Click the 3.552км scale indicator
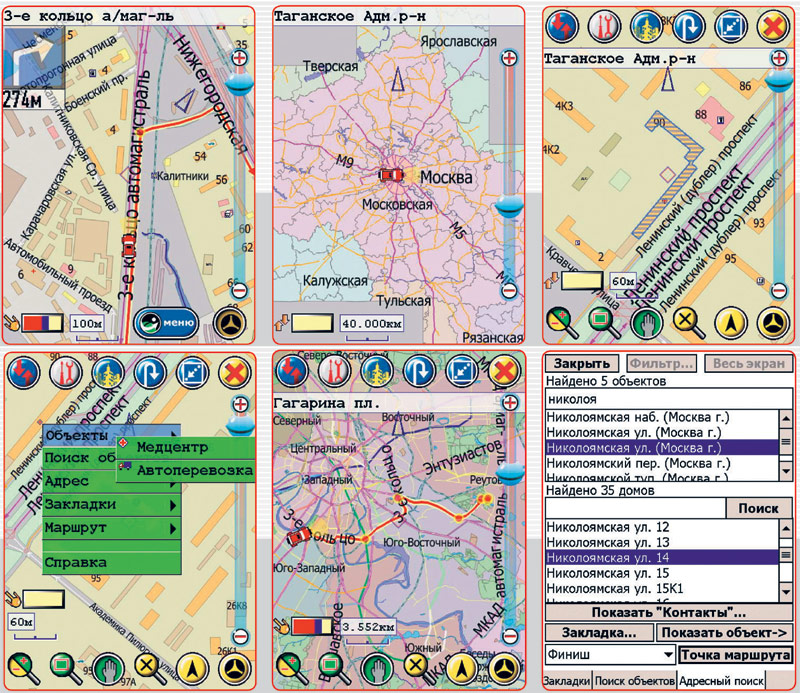 [368, 627]
